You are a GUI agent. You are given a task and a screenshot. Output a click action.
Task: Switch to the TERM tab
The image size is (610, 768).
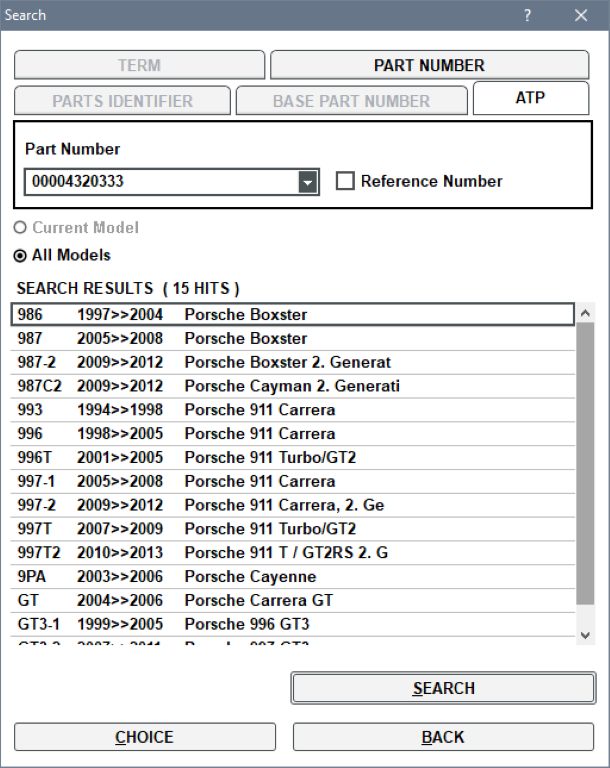tap(140, 65)
